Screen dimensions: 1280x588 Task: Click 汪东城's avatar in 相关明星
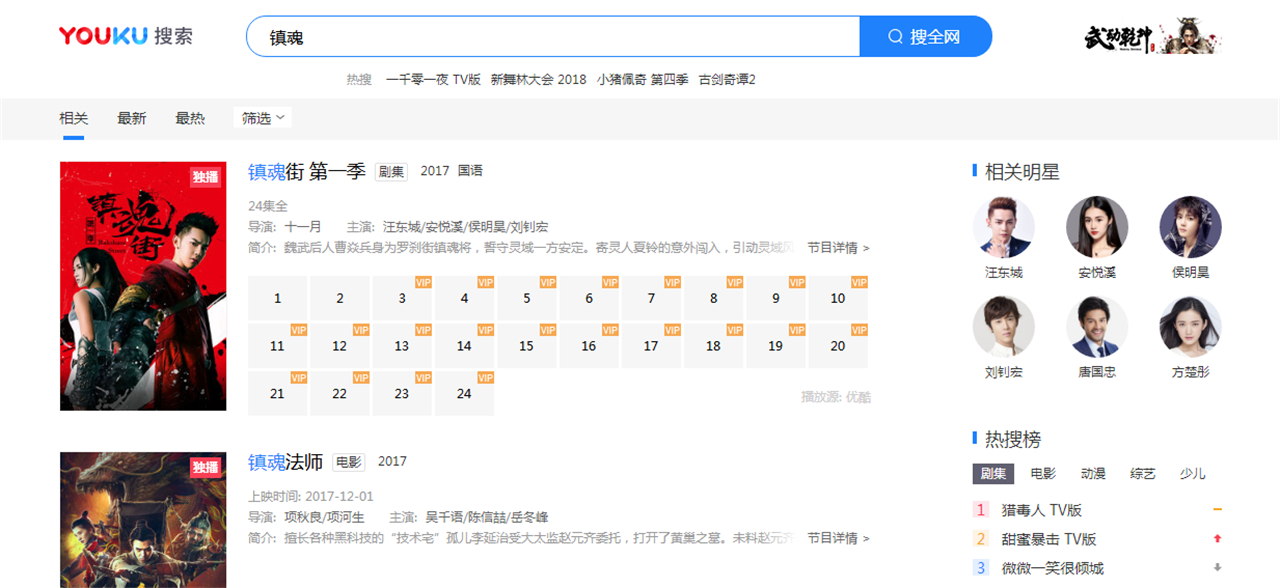click(x=1004, y=227)
